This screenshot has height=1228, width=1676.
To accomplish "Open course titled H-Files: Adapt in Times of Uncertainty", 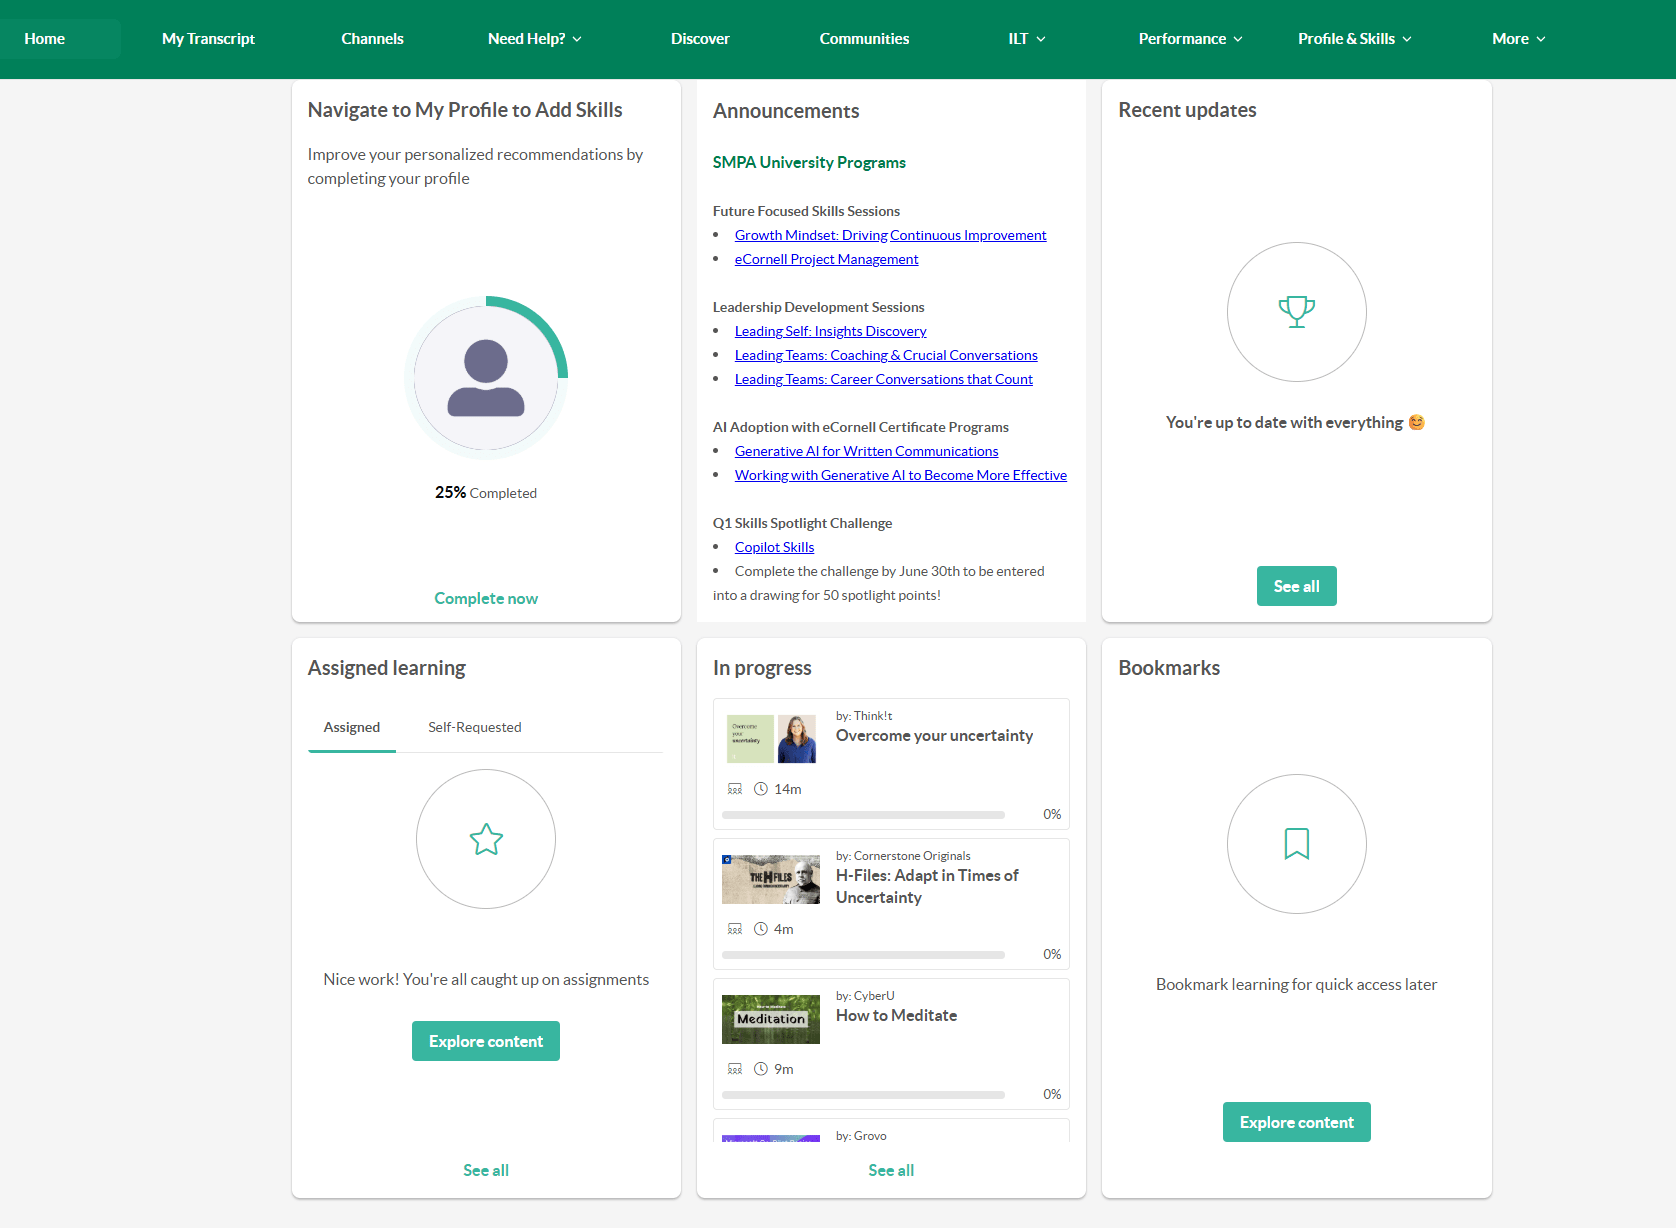I will 927,886.
